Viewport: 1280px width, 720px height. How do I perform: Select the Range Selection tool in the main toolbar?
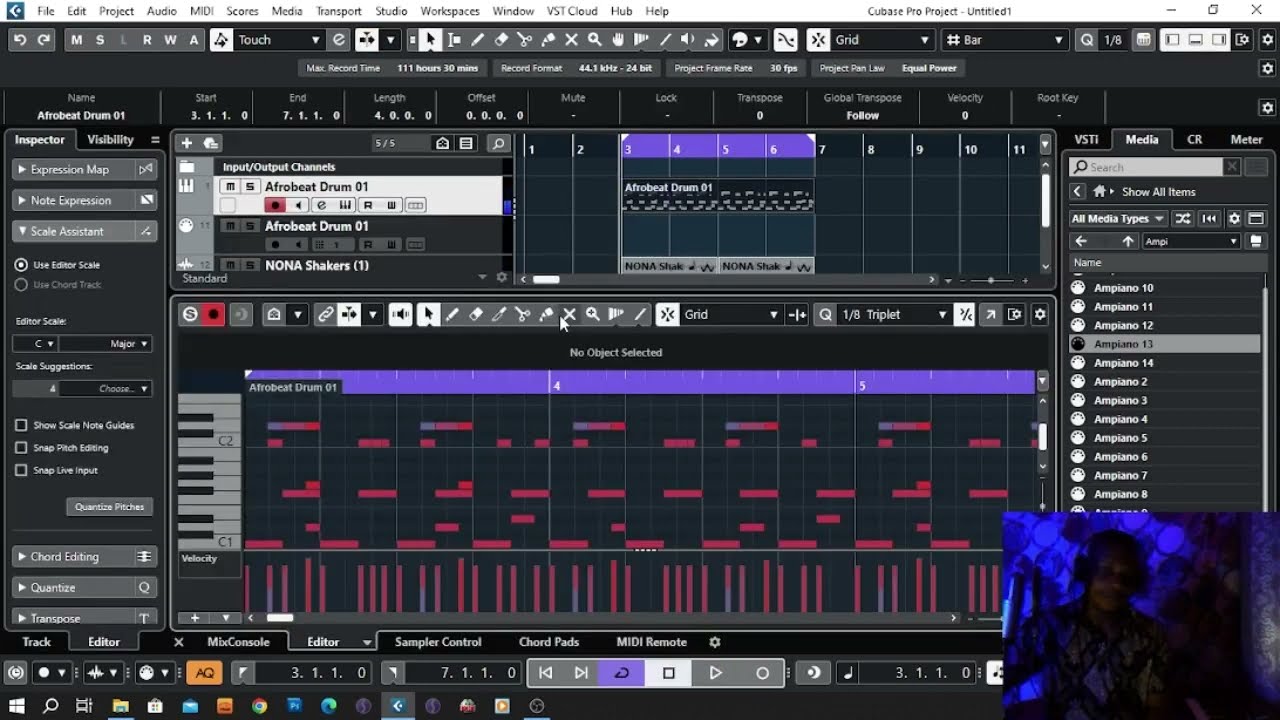coord(454,40)
